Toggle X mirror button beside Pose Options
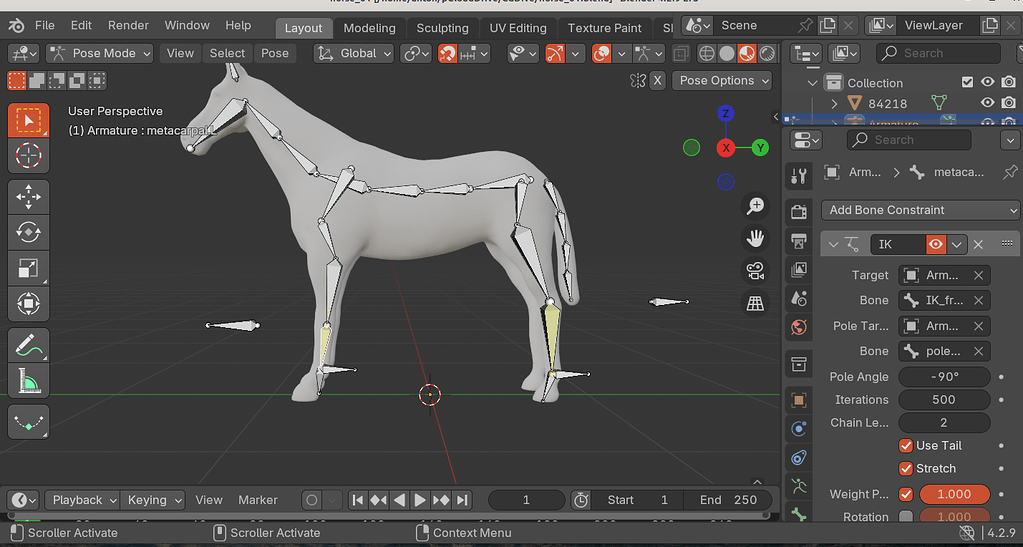Viewport: 1023px width, 547px height. coord(658,81)
